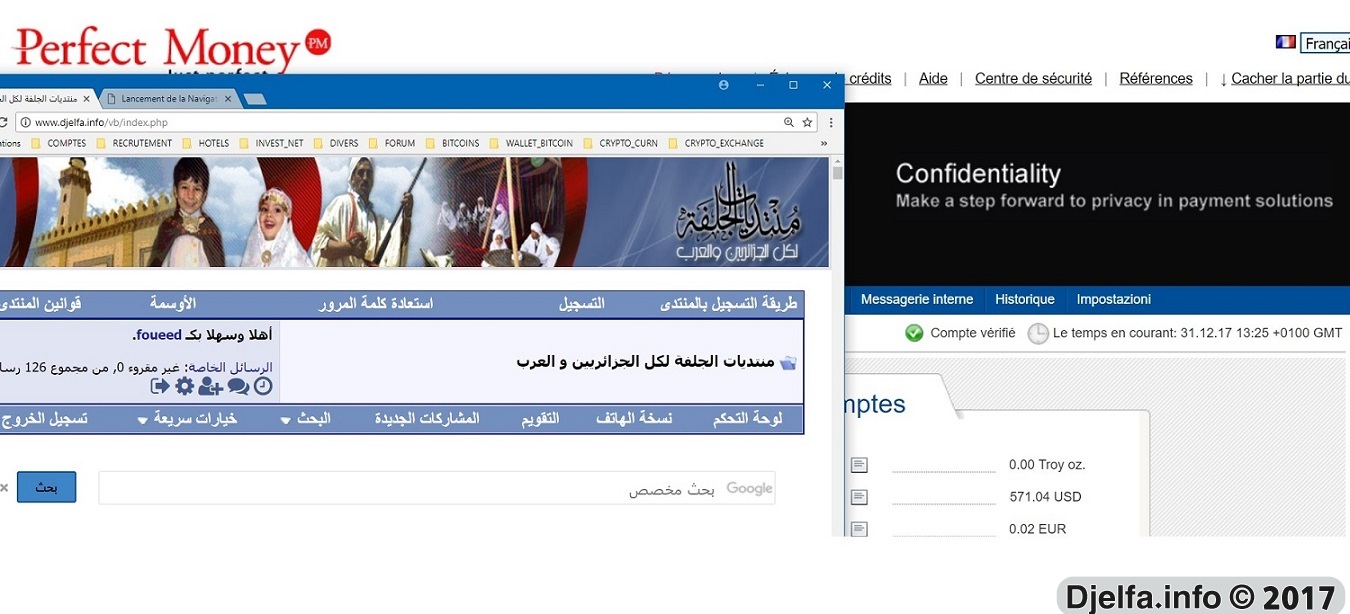Click the statement icon for 571.04 USD
The height and width of the screenshot is (614, 1350).
[x=859, y=497]
